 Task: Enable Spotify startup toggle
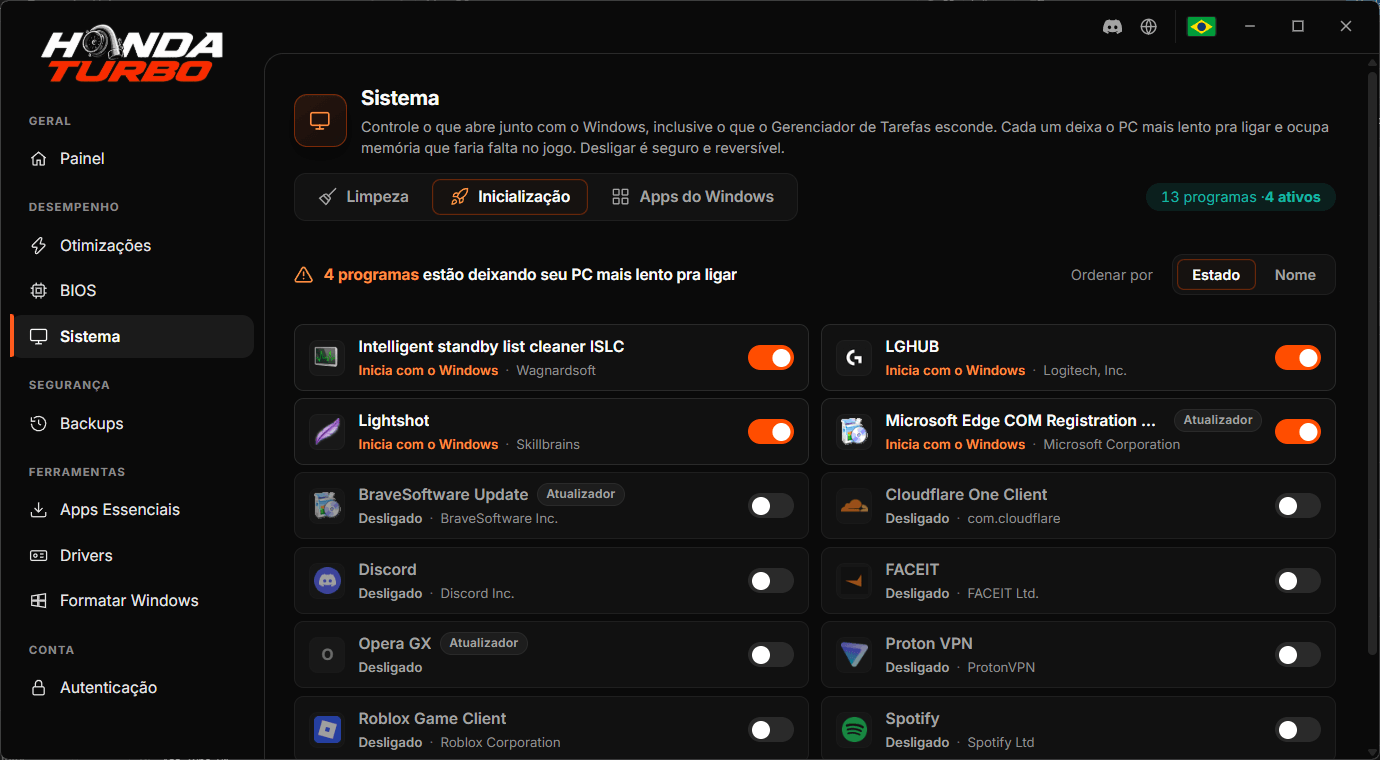click(1298, 729)
